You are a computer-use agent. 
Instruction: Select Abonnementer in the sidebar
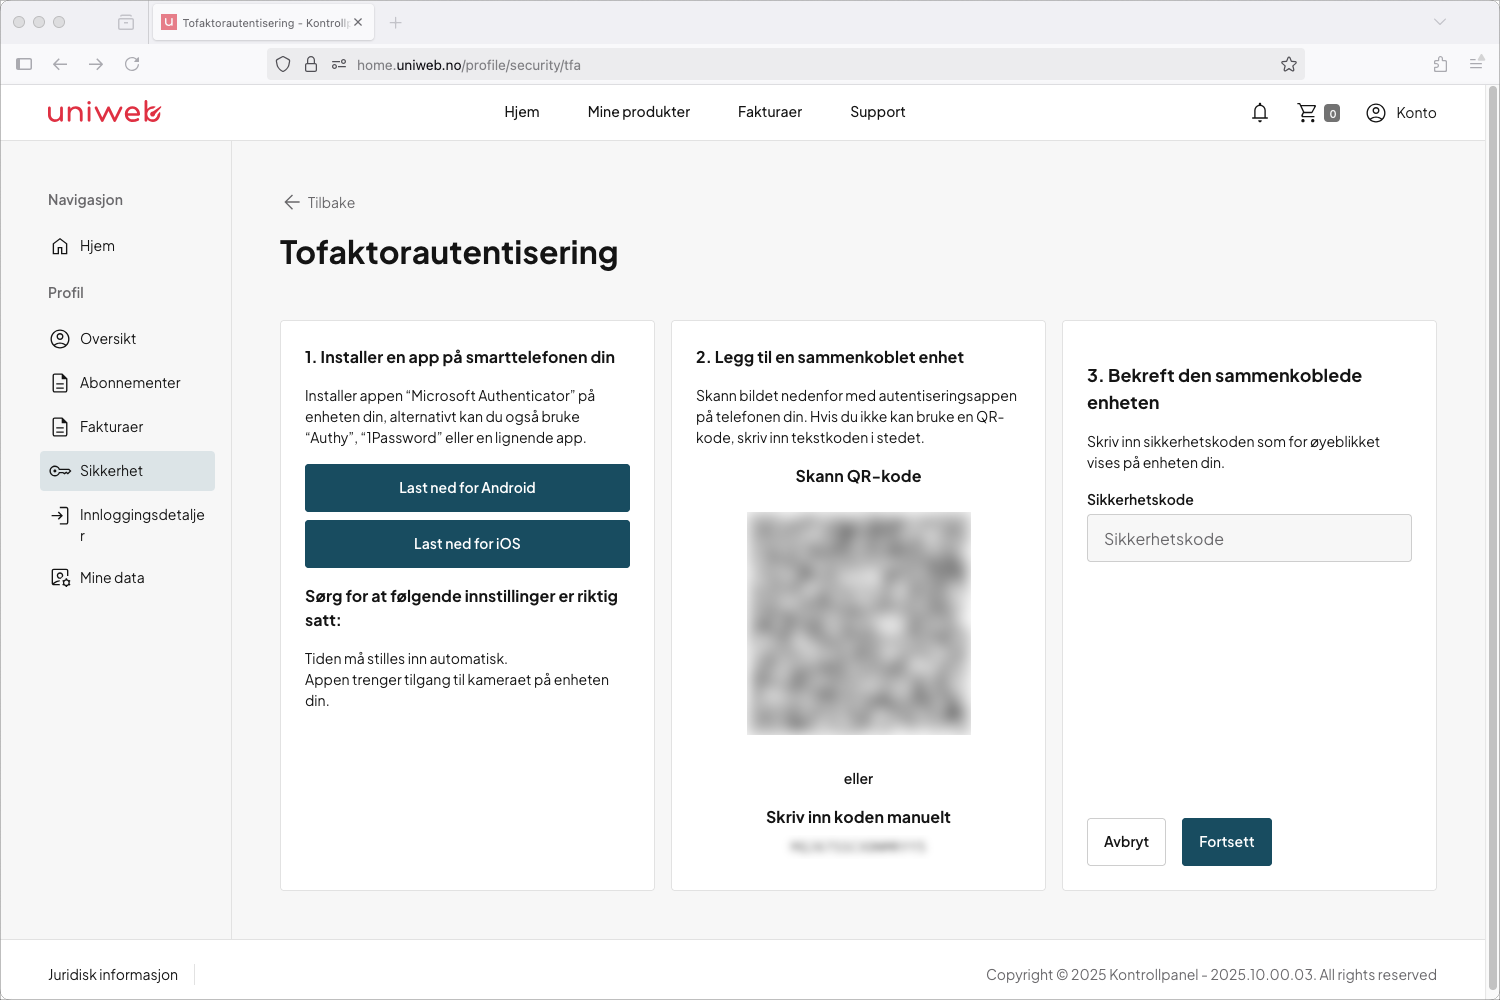point(128,383)
